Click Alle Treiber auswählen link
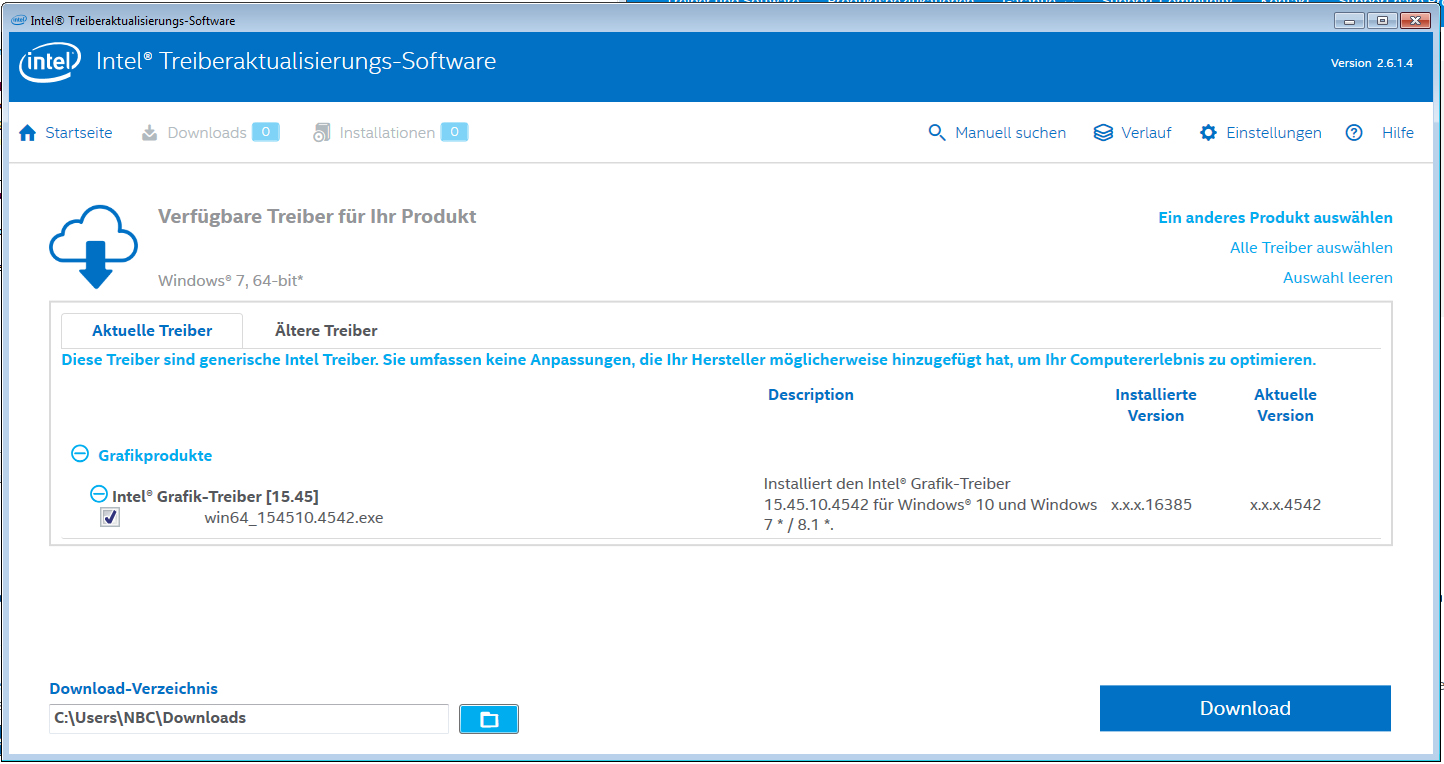Image resolution: width=1444 pixels, height=764 pixels. tap(1311, 247)
